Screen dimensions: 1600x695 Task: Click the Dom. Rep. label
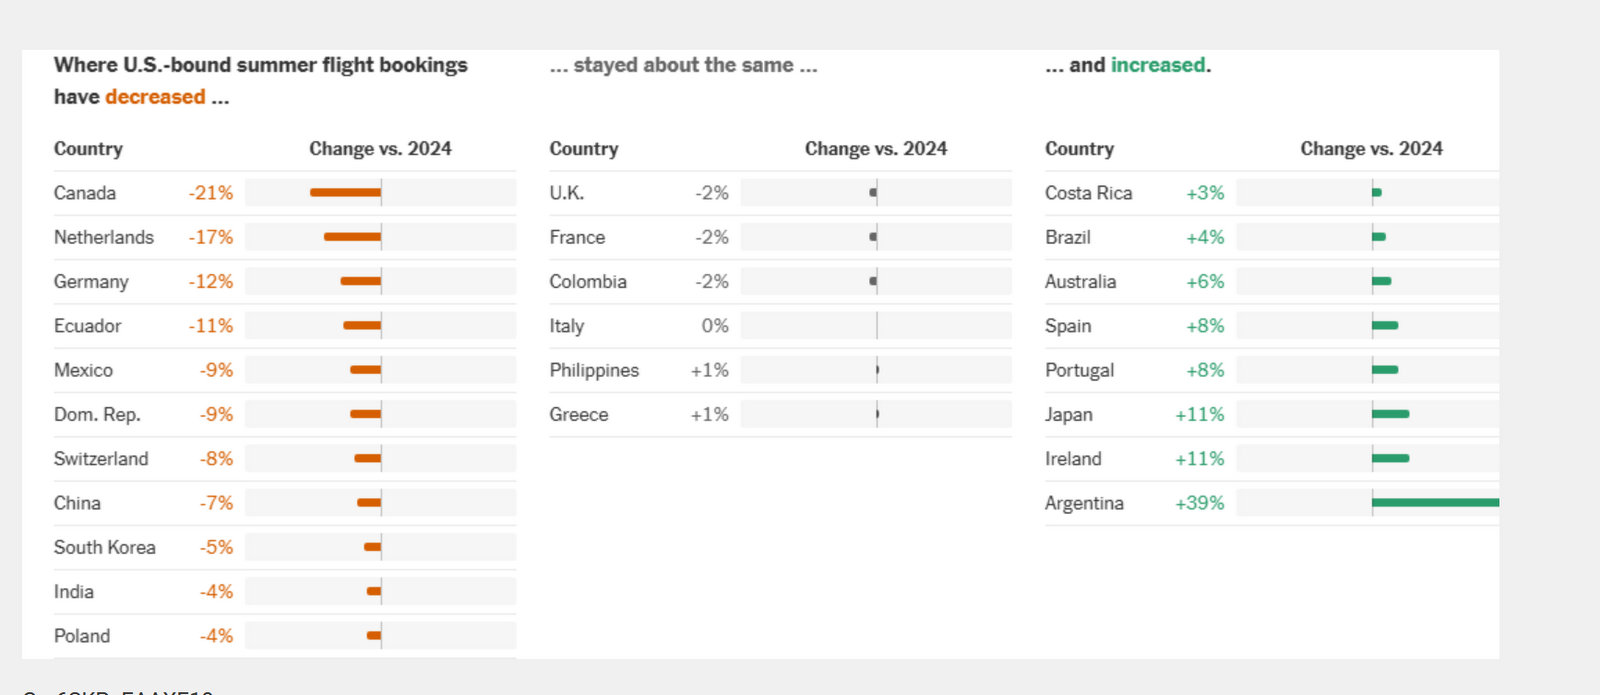(97, 414)
